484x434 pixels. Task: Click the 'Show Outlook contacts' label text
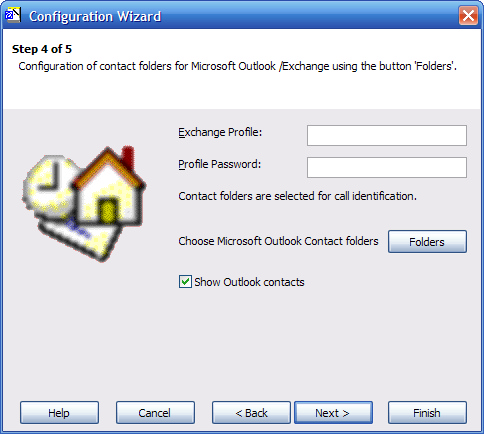249,282
